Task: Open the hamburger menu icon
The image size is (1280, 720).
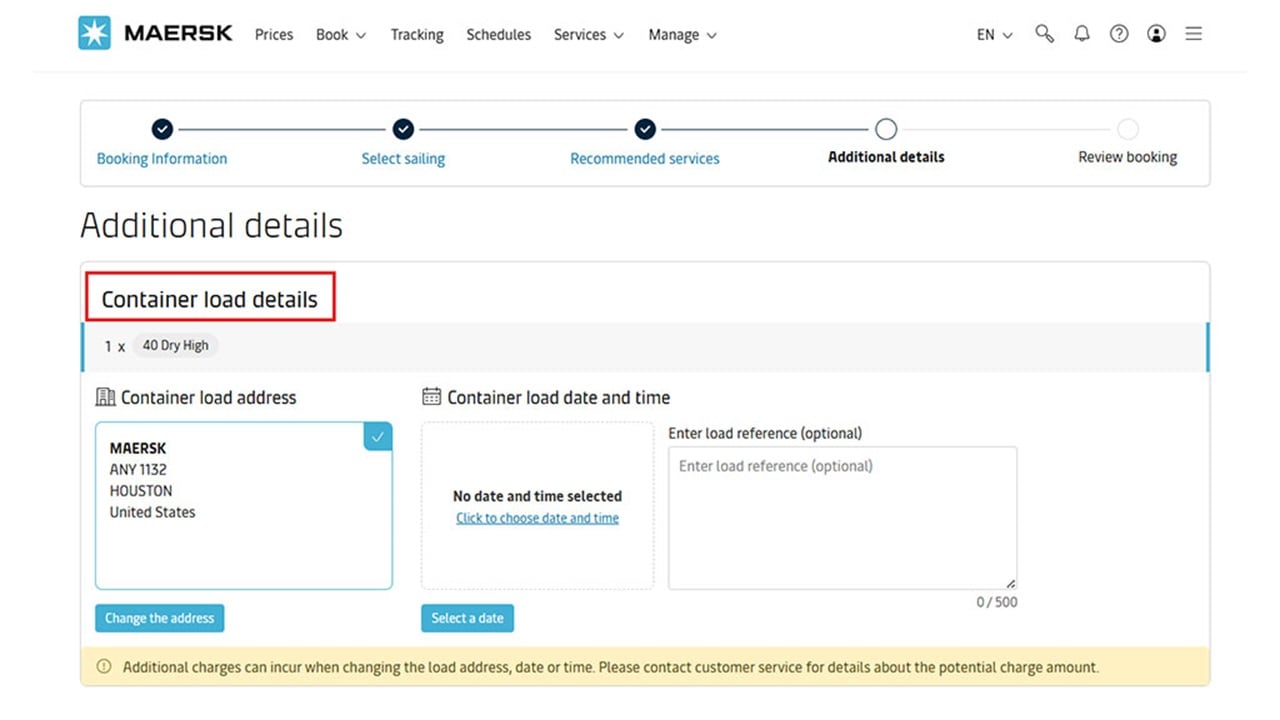Action: (x=1193, y=33)
